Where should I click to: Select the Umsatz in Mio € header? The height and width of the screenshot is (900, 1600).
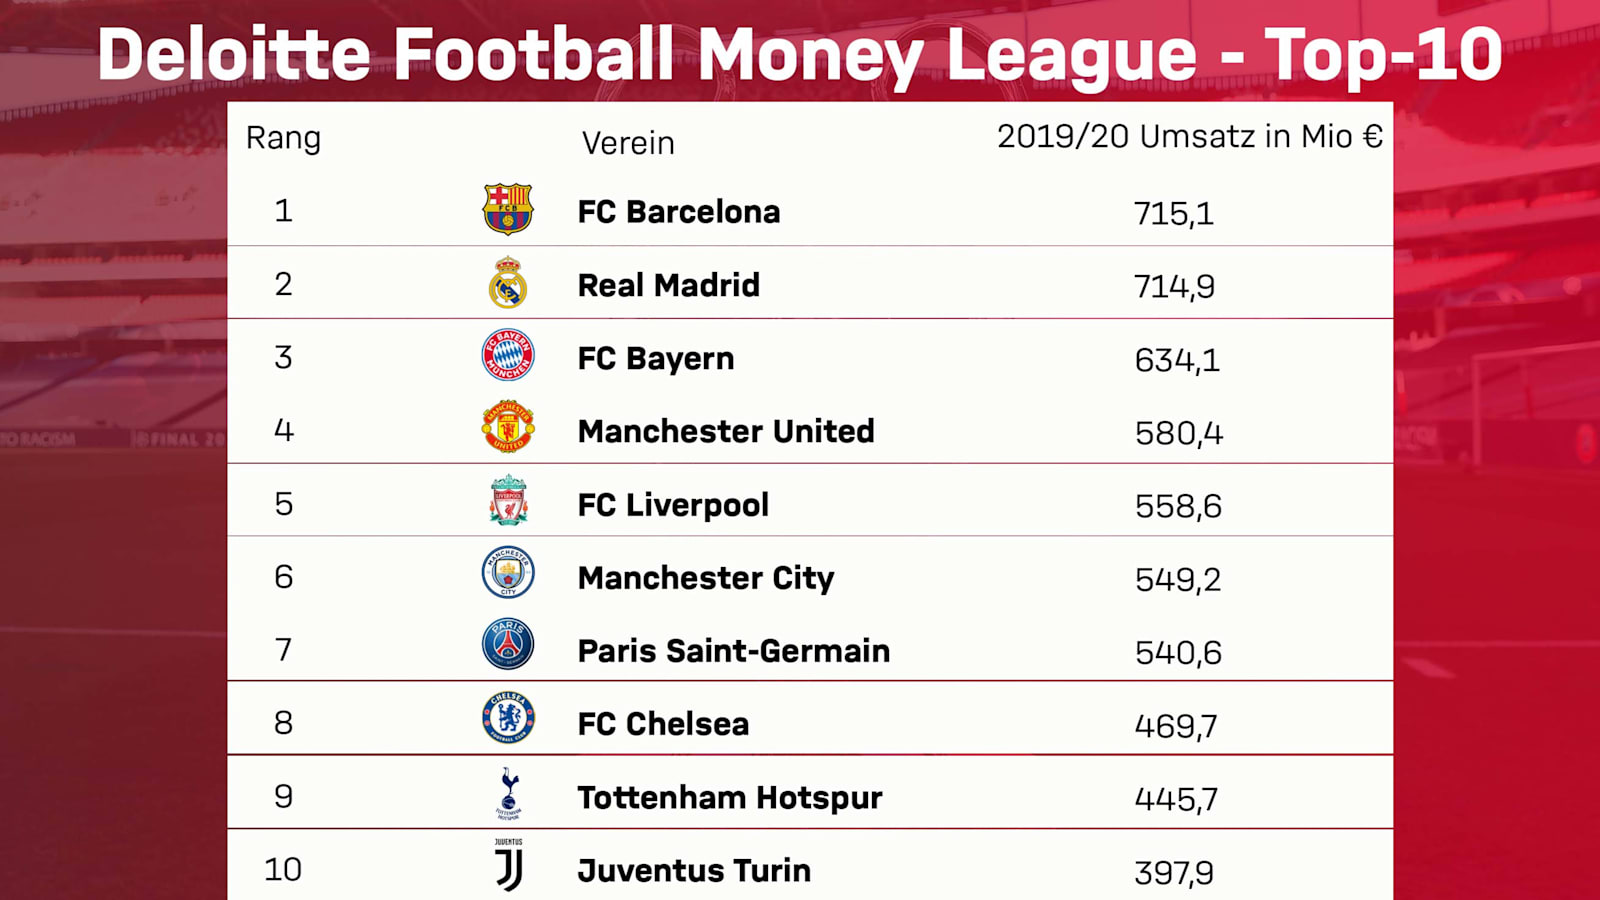tap(1189, 136)
